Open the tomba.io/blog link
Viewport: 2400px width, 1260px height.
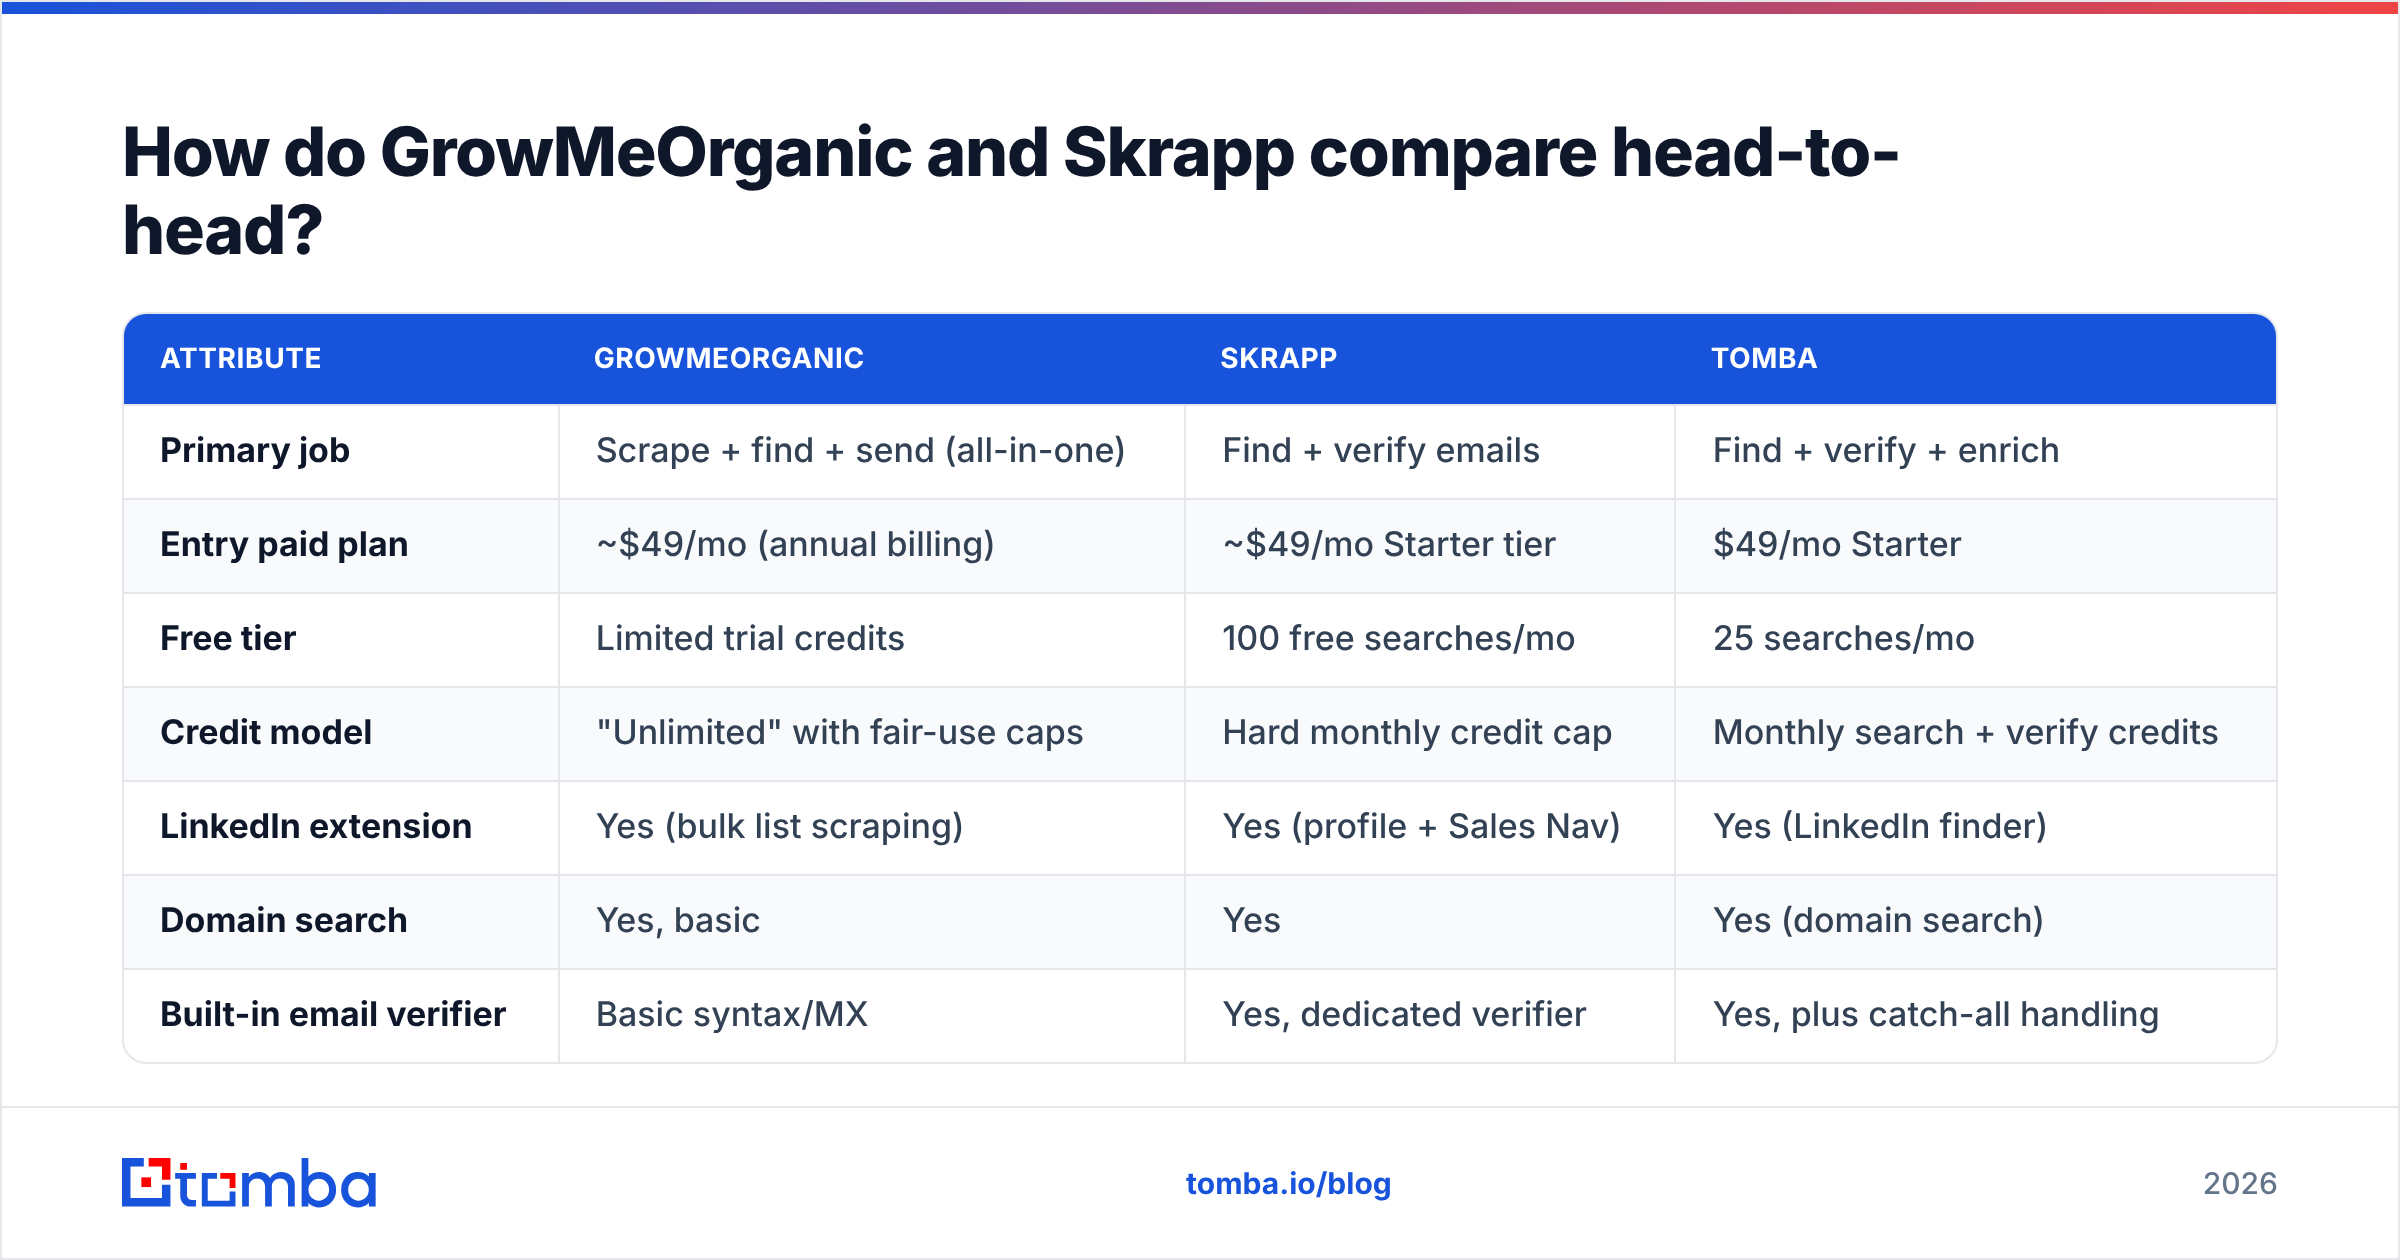point(1288,1184)
